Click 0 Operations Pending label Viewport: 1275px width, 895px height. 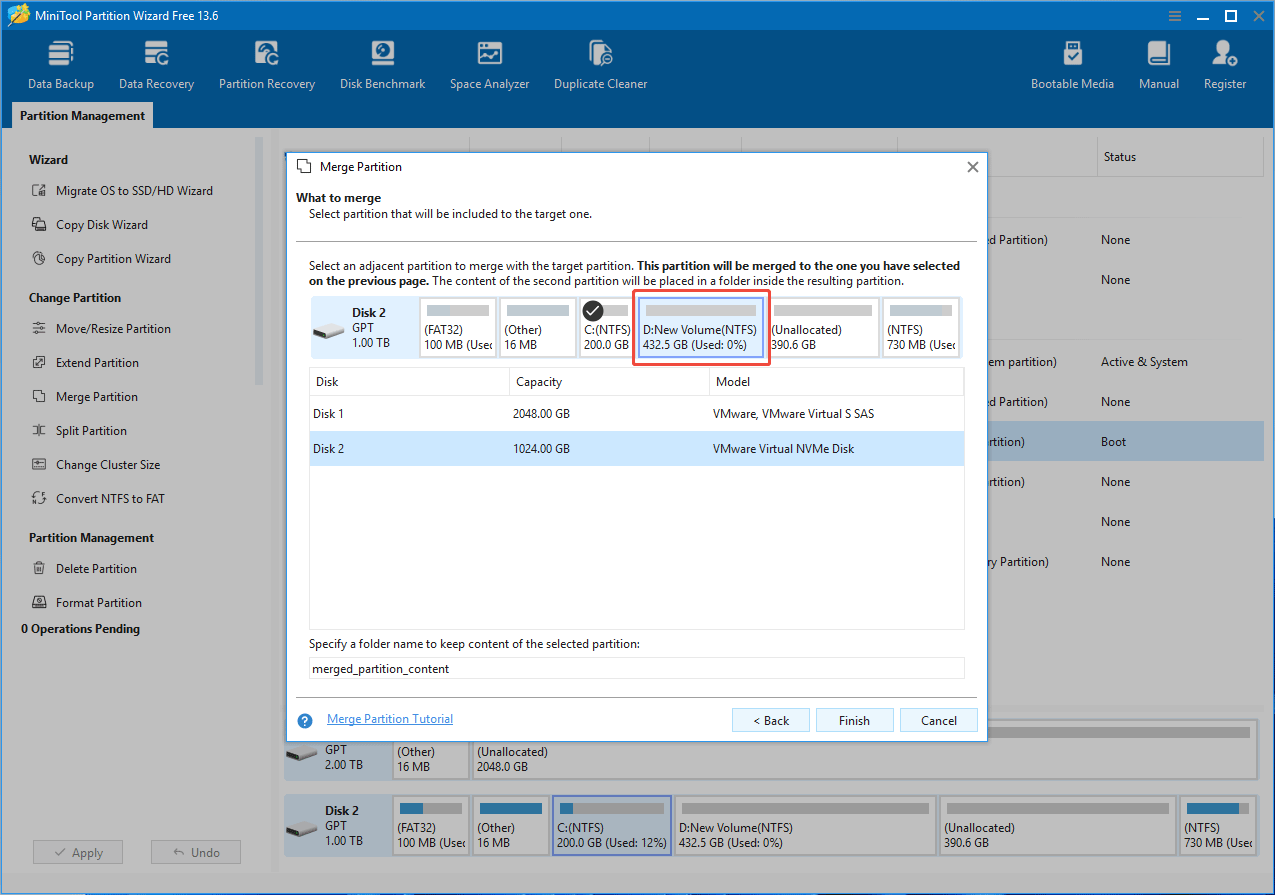80,629
